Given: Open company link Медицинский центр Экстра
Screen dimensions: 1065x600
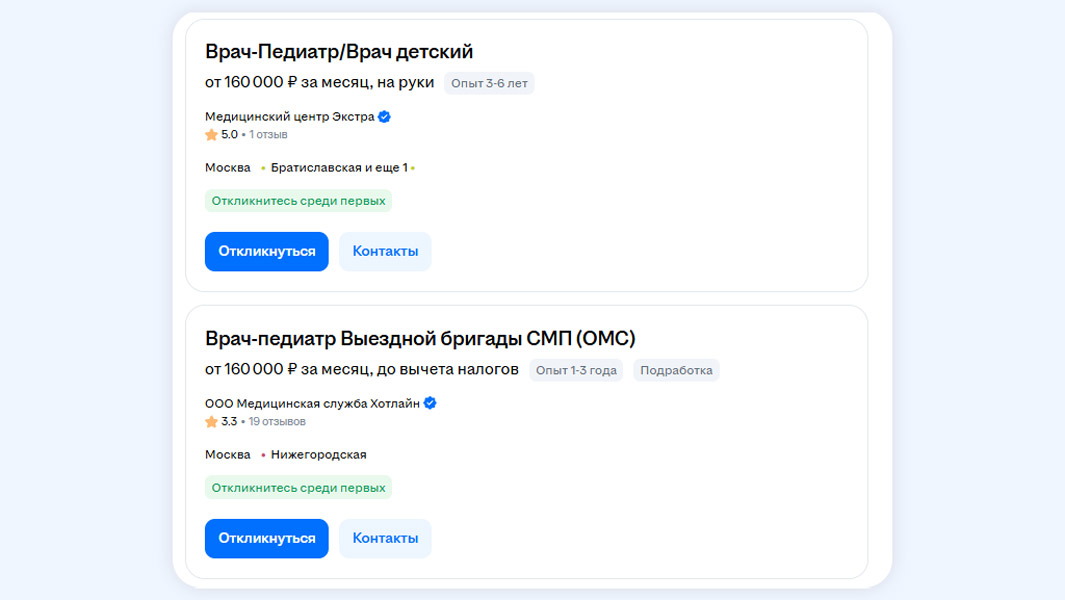Looking at the screenshot, I should tap(289, 117).
